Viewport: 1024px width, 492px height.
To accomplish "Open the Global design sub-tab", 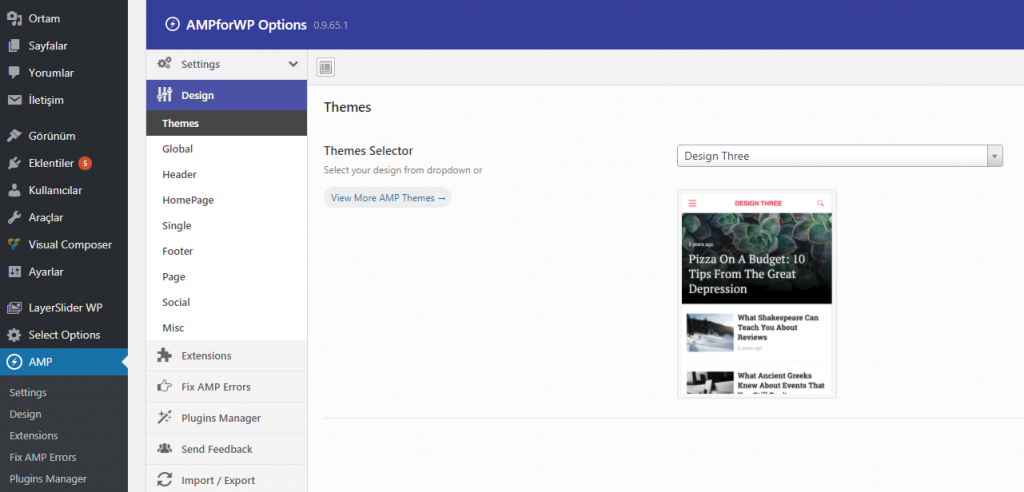I will pos(227,148).
